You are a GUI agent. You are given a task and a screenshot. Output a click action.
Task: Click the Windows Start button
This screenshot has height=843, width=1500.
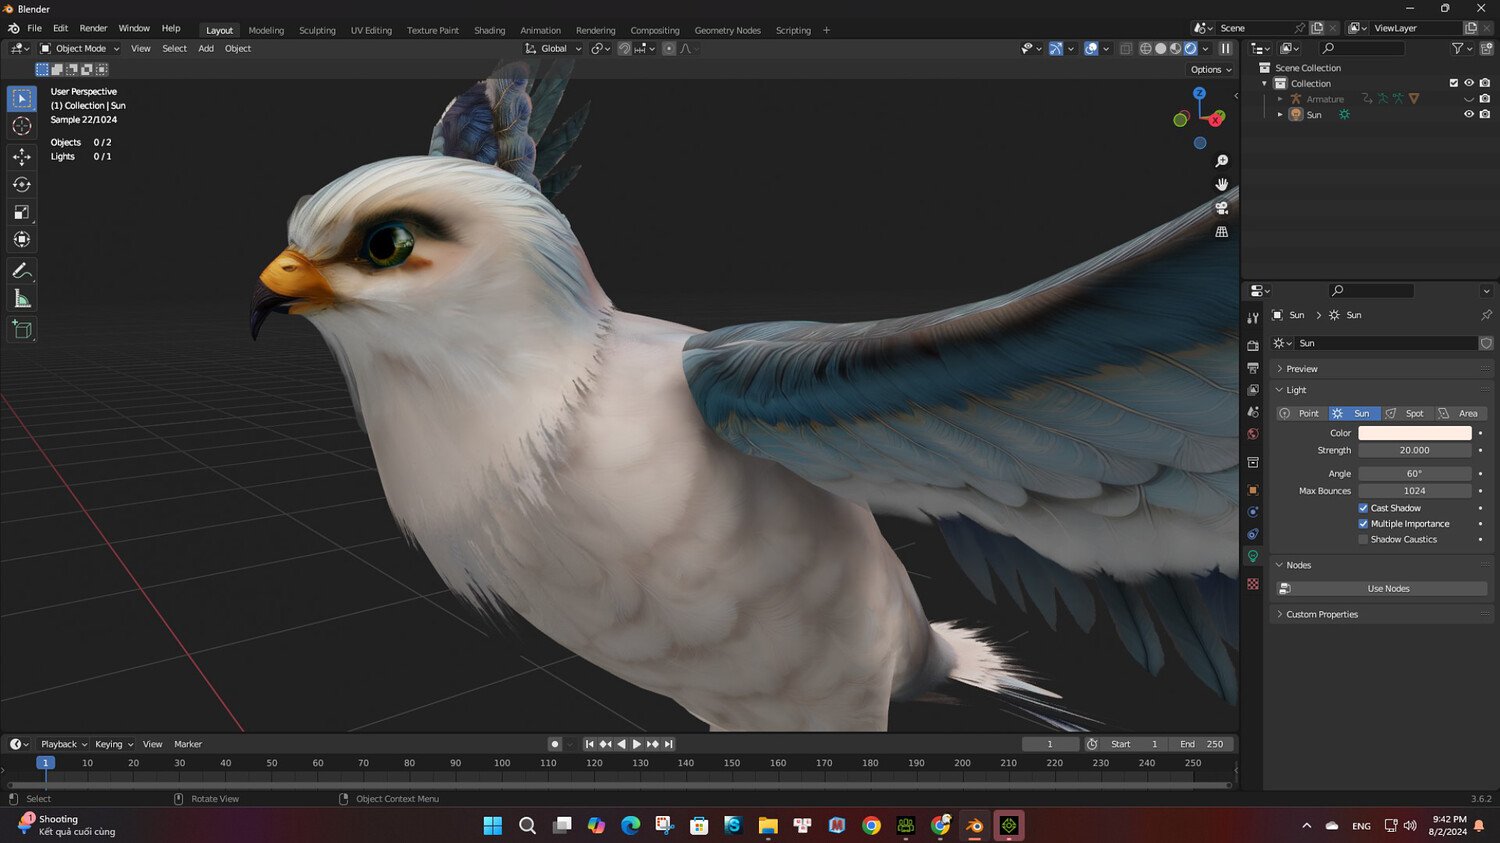coord(493,825)
